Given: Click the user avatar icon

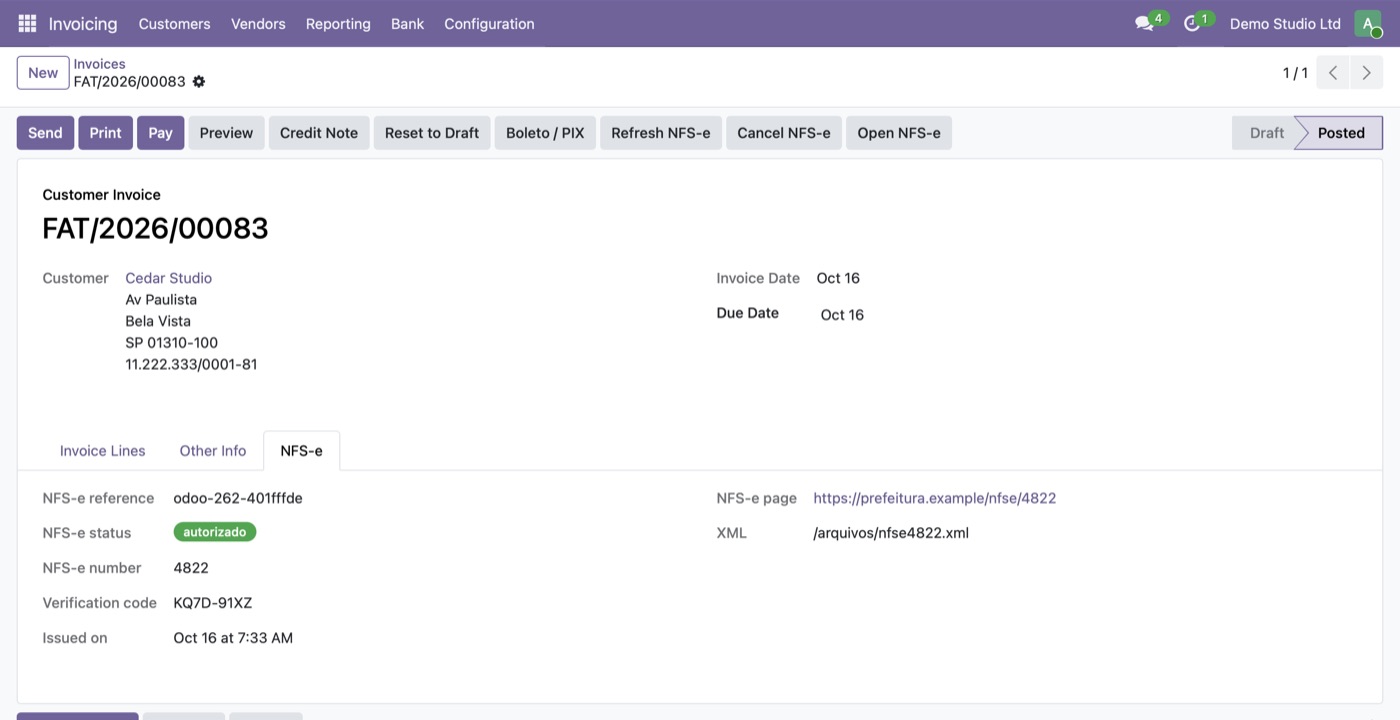Looking at the screenshot, I should coord(1367,23).
